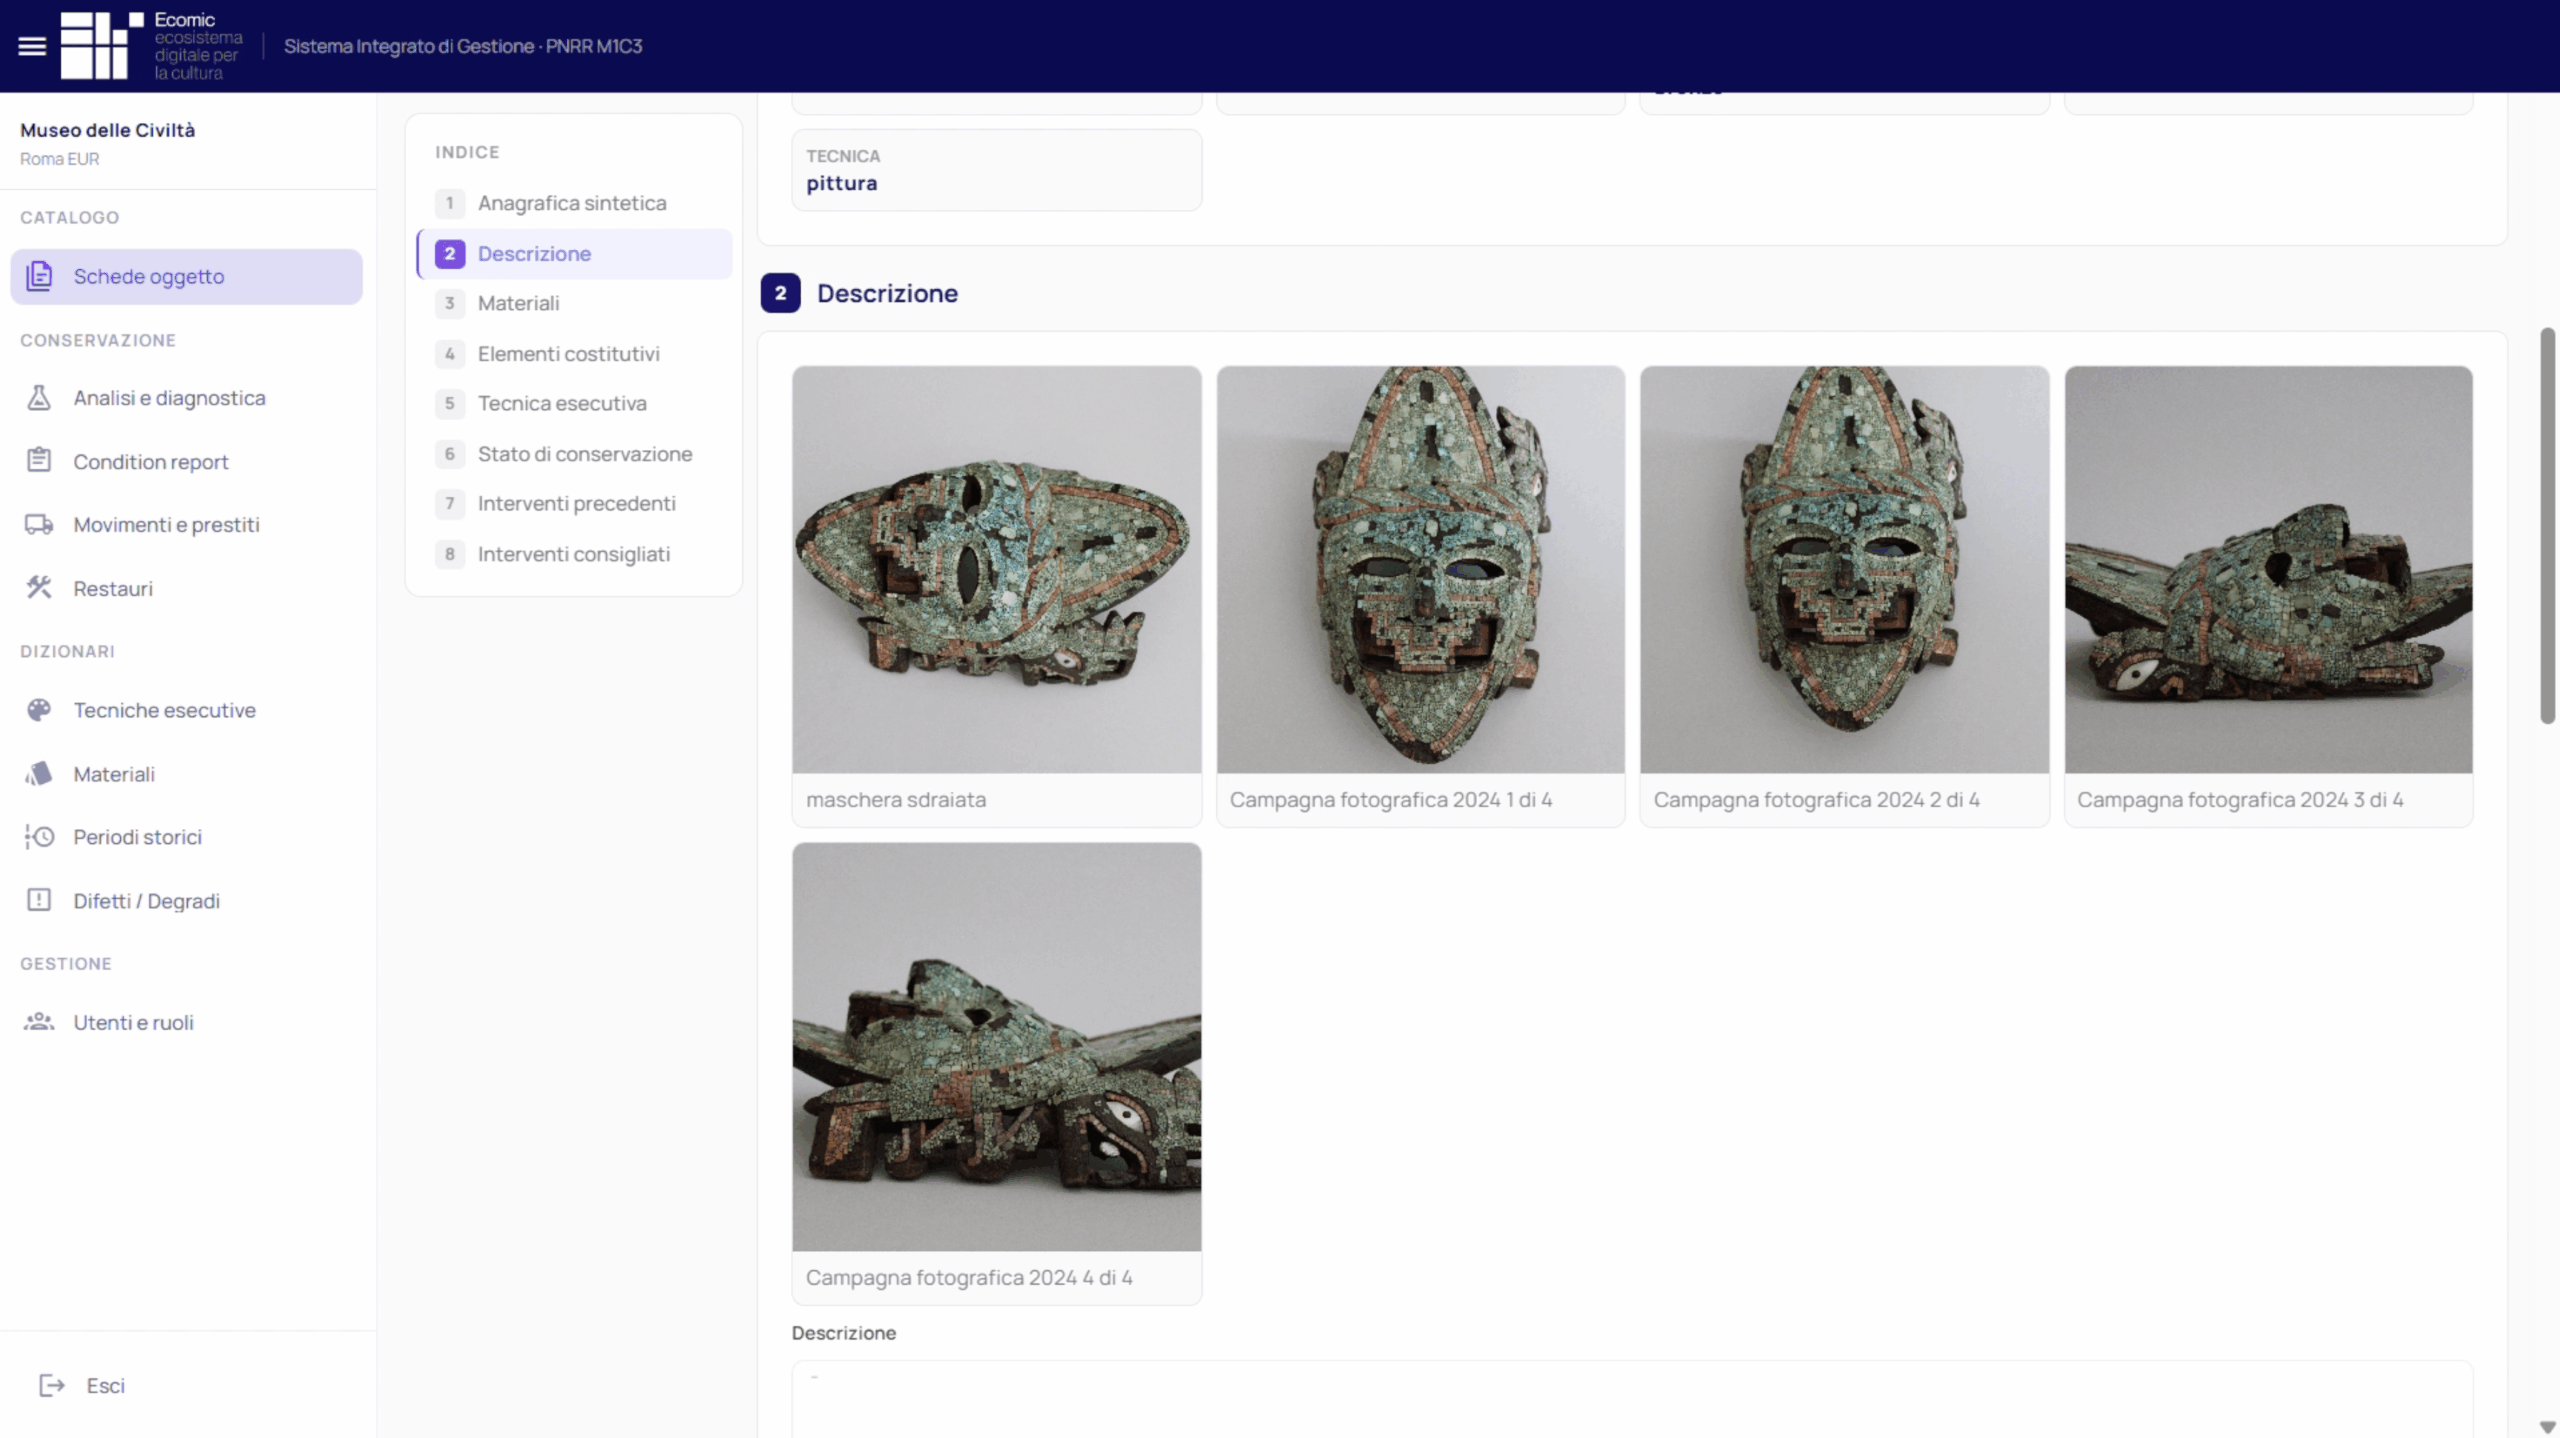Click the Ecomic logo in header
Viewport: 2560px width, 1438px height.
tap(151, 46)
